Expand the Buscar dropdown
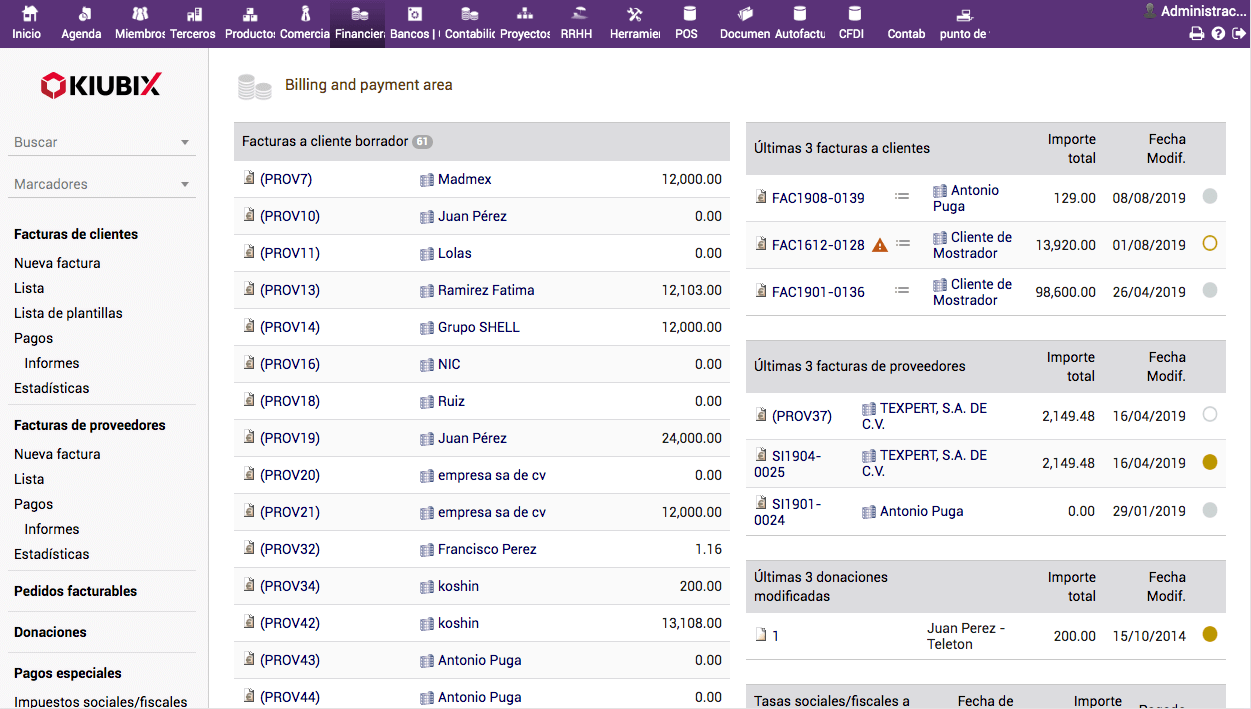Viewport: 1251px width, 709px height. [185, 143]
